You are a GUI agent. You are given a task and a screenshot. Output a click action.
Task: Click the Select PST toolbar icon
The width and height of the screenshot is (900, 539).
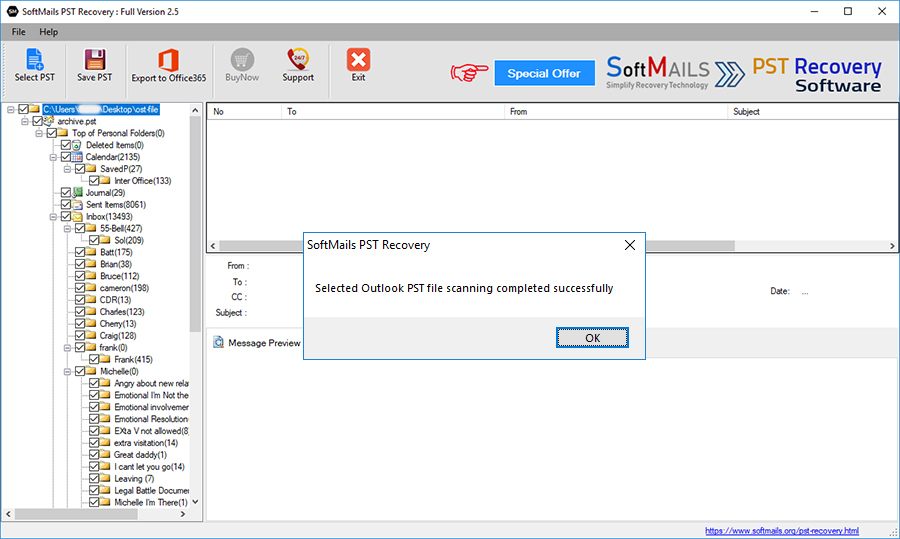tap(34, 60)
